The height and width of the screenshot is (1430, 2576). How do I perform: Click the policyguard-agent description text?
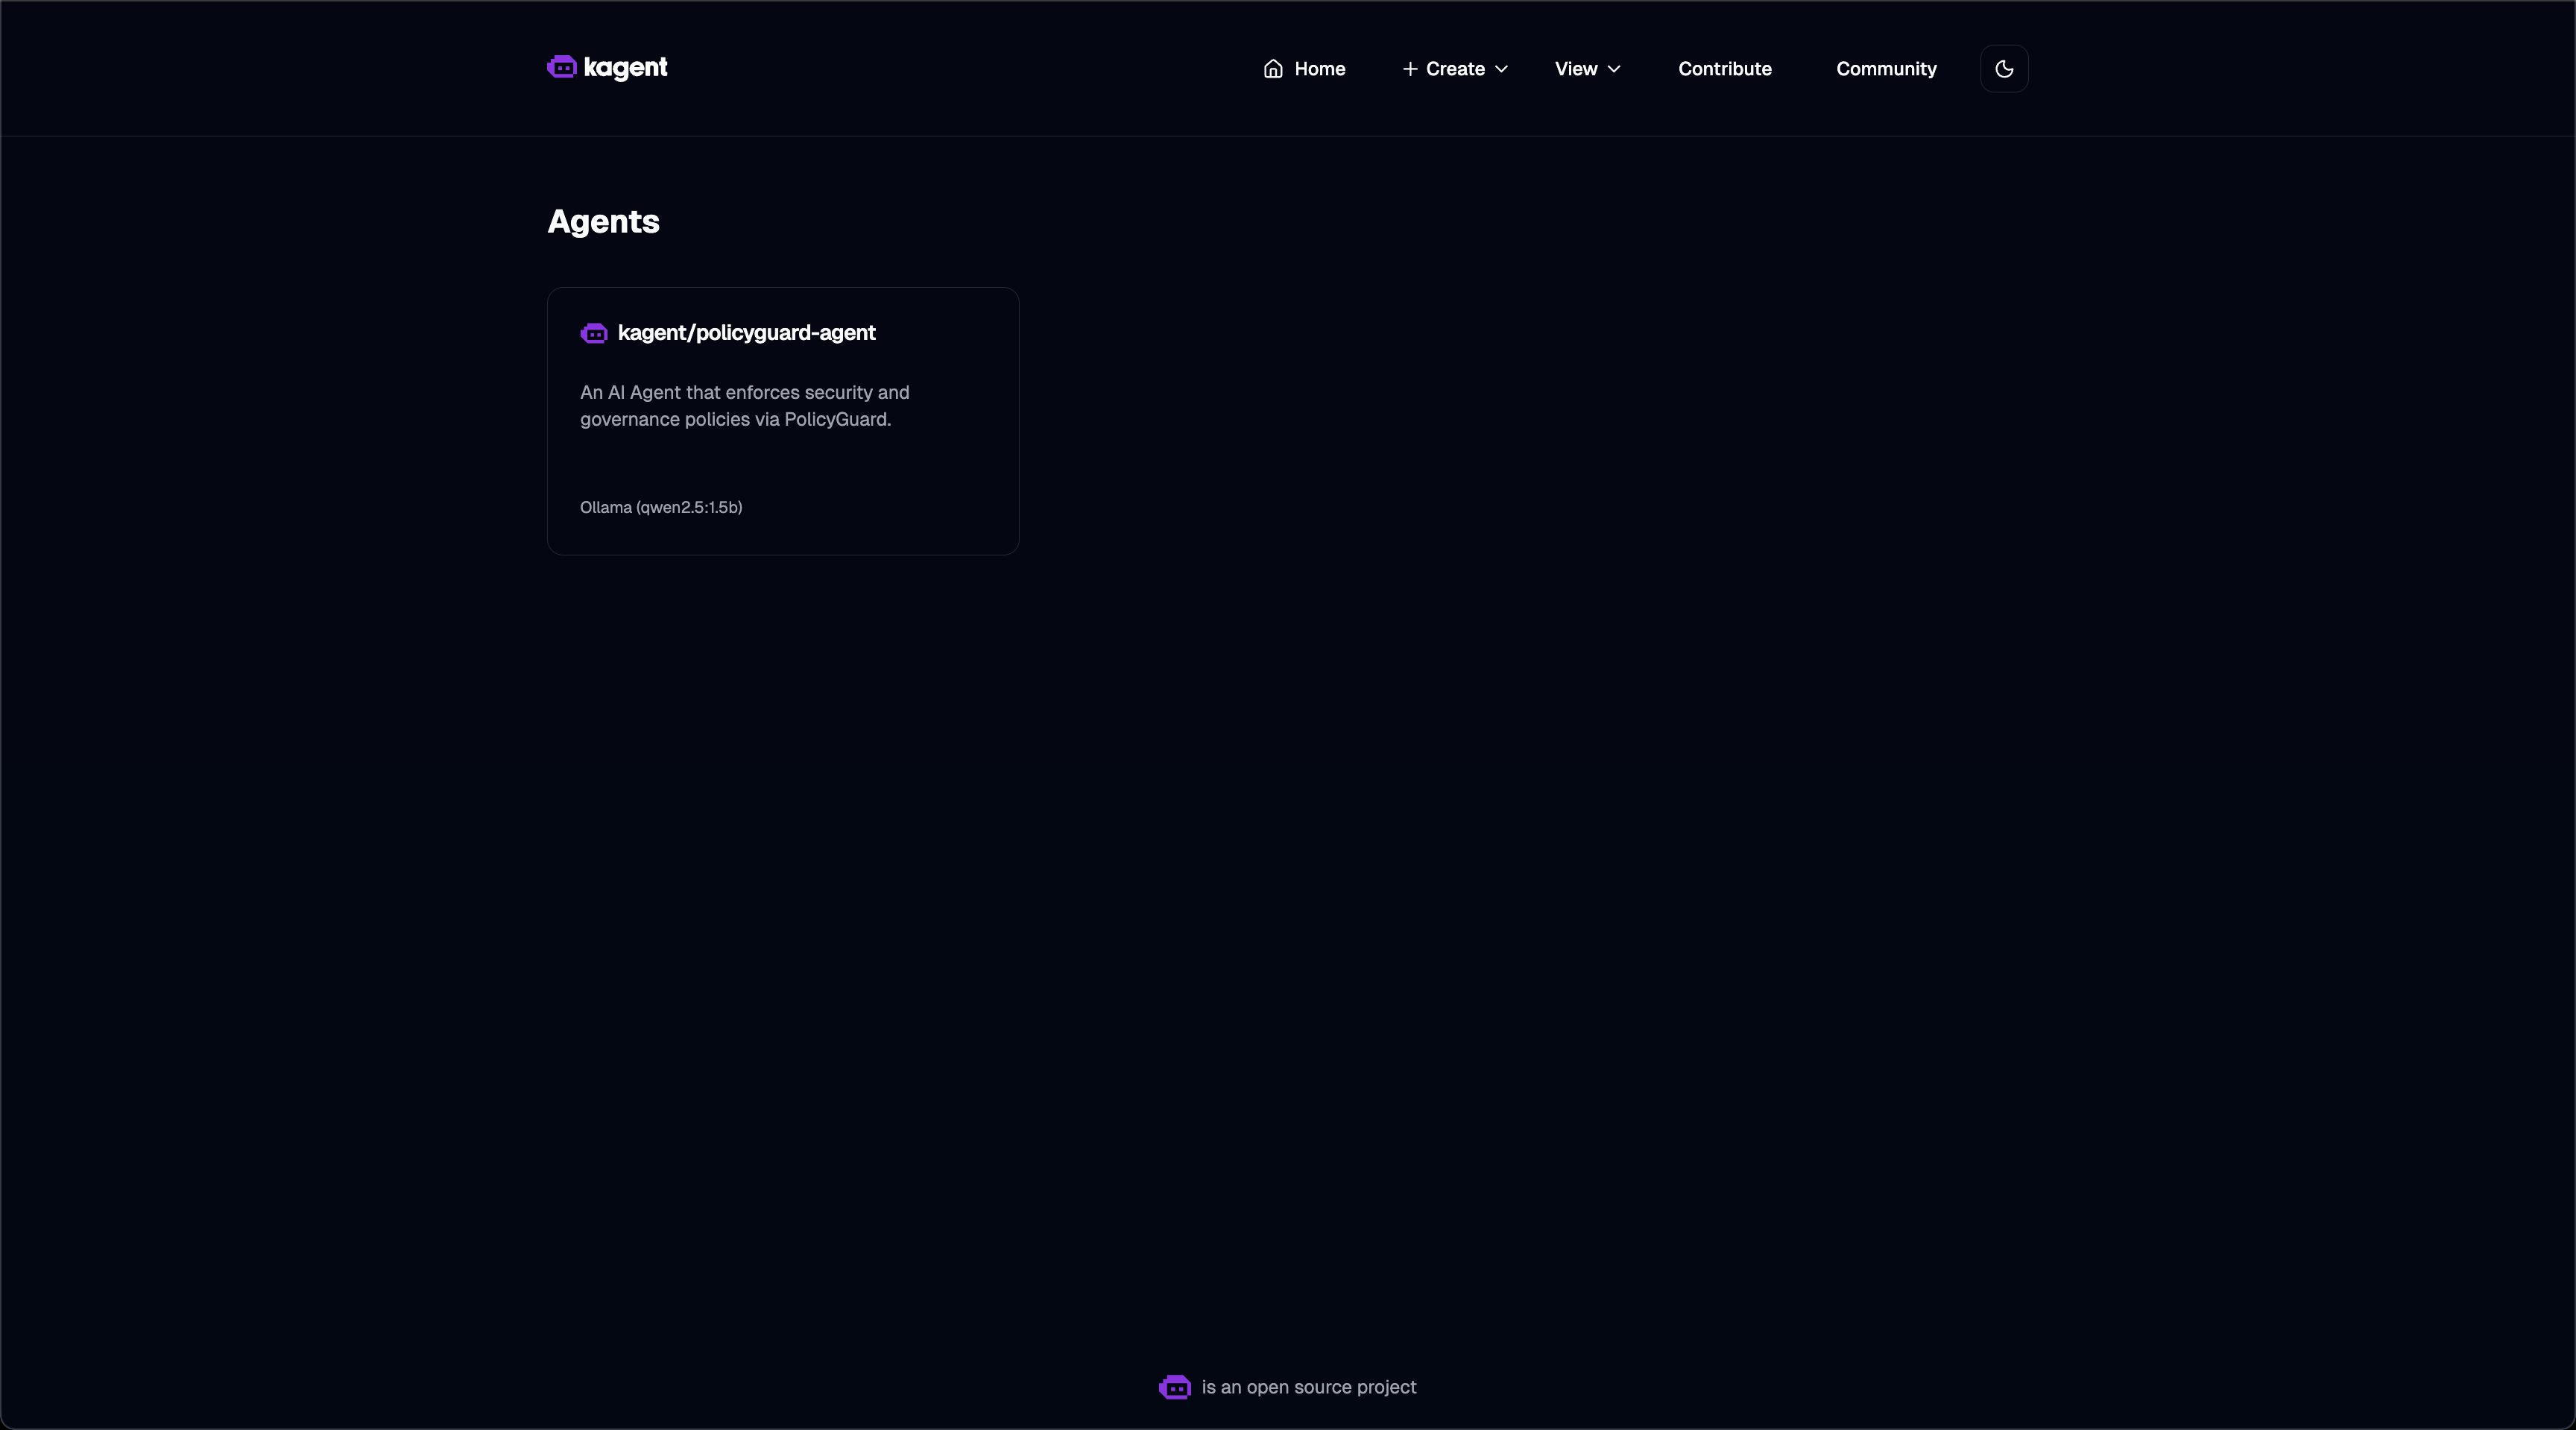744,406
